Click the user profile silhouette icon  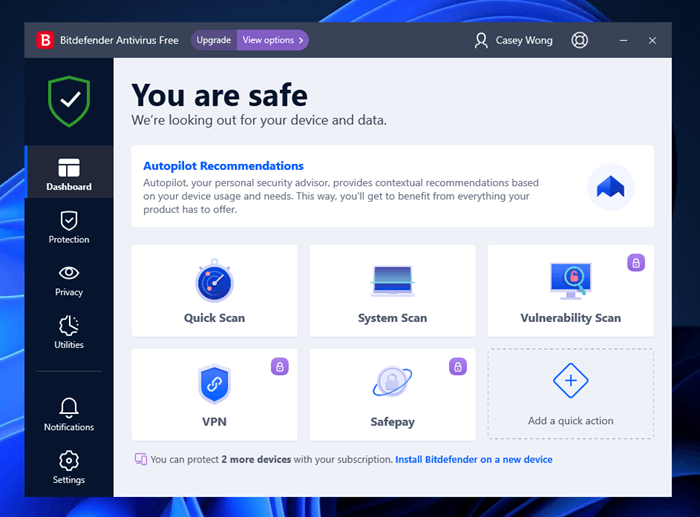tap(481, 40)
